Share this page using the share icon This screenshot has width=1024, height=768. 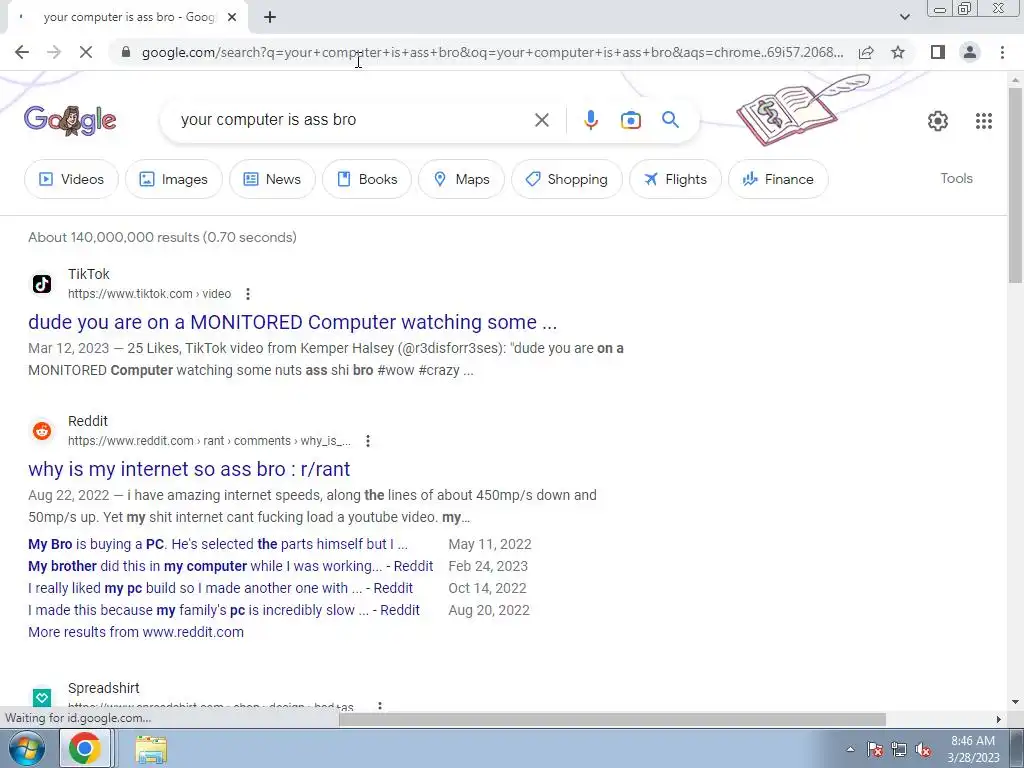pos(866,52)
